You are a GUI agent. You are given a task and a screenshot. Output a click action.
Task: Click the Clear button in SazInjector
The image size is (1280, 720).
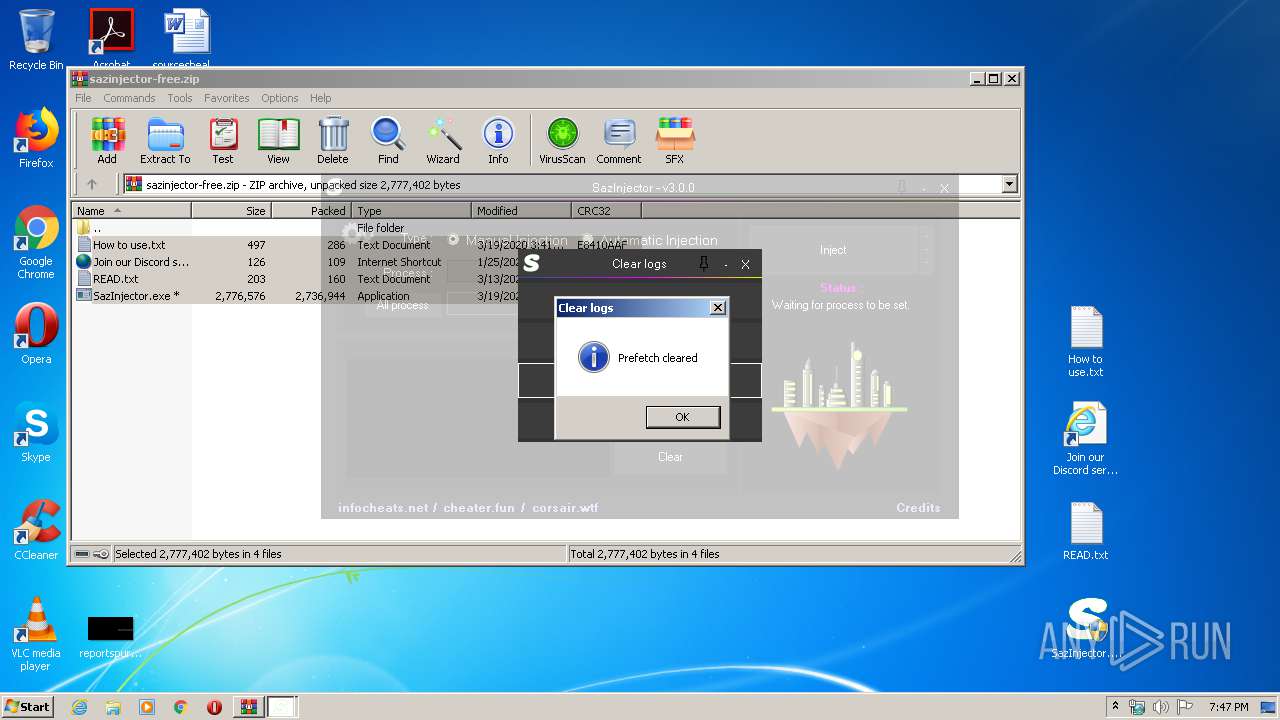(x=670, y=457)
